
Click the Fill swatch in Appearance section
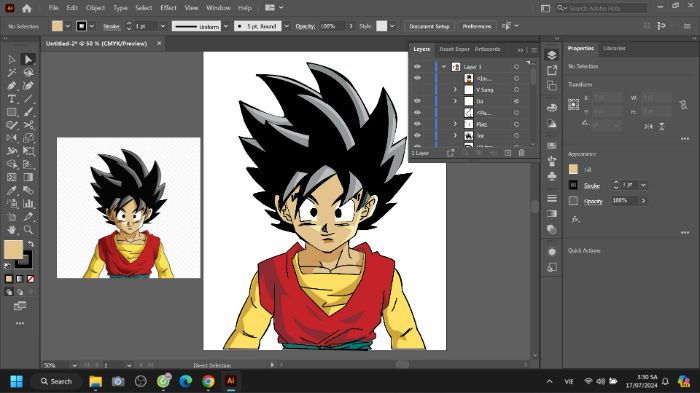click(x=573, y=169)
